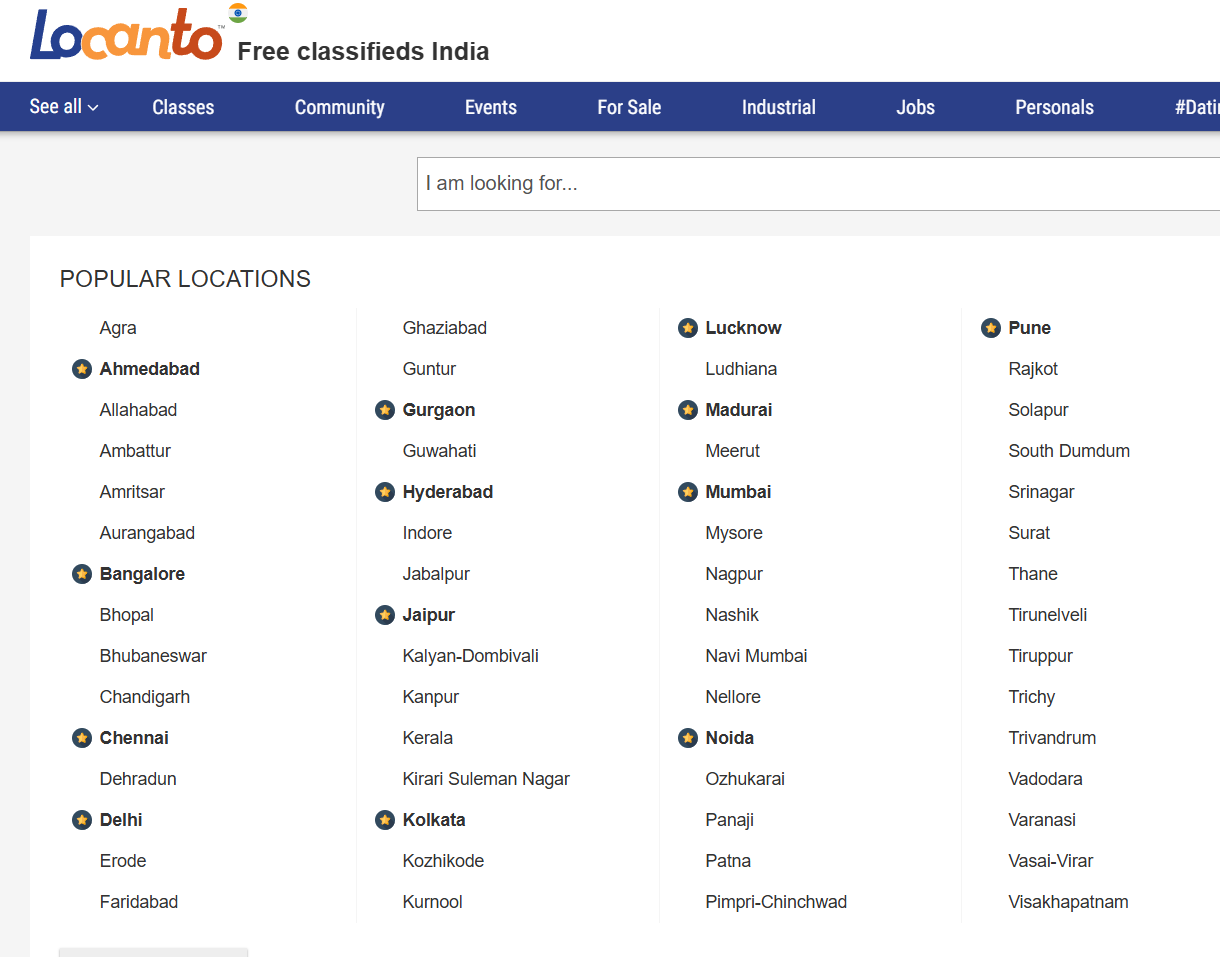Choose Delhi from popular locations

pyautogui.click(x=121, y=820)
